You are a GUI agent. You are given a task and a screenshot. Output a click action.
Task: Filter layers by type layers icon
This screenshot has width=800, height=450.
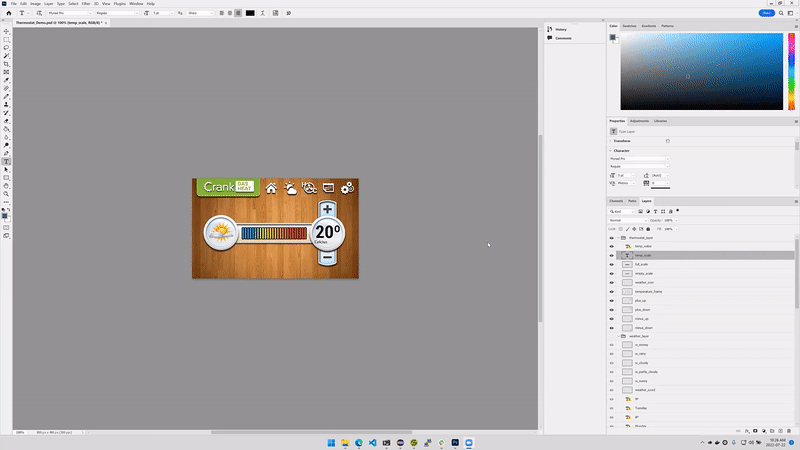point(655,211)
